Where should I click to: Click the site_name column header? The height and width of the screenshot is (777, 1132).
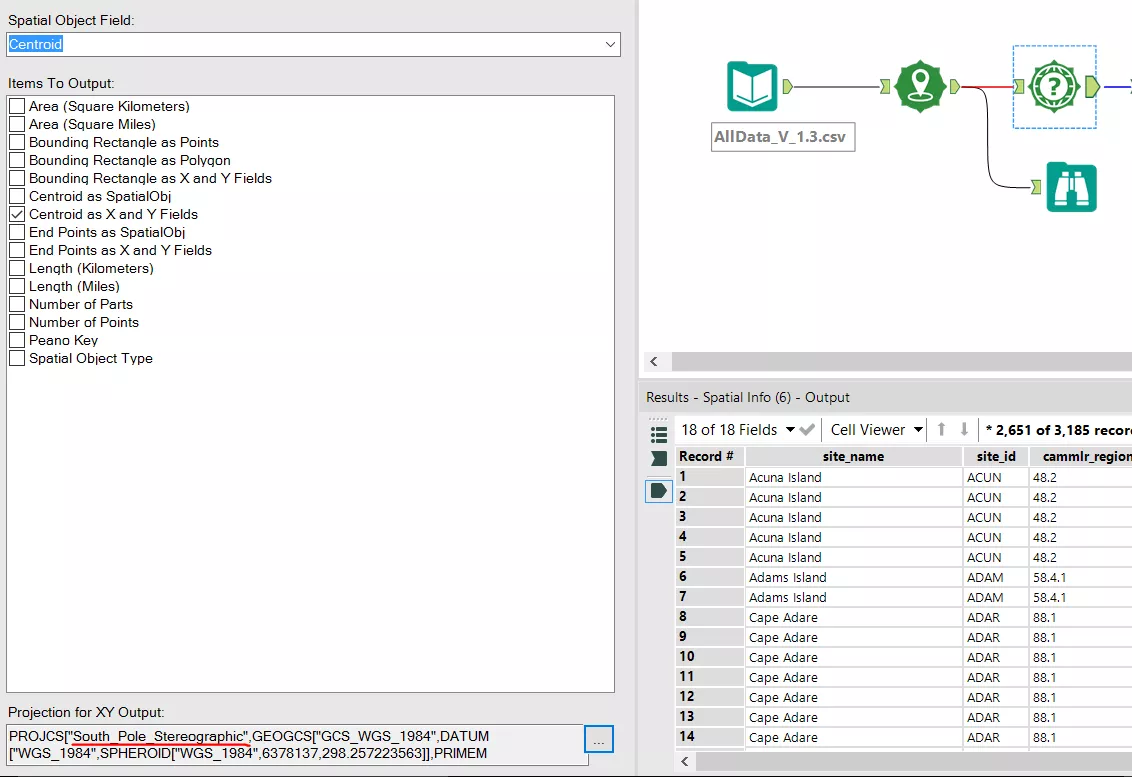tap(853, 456)
